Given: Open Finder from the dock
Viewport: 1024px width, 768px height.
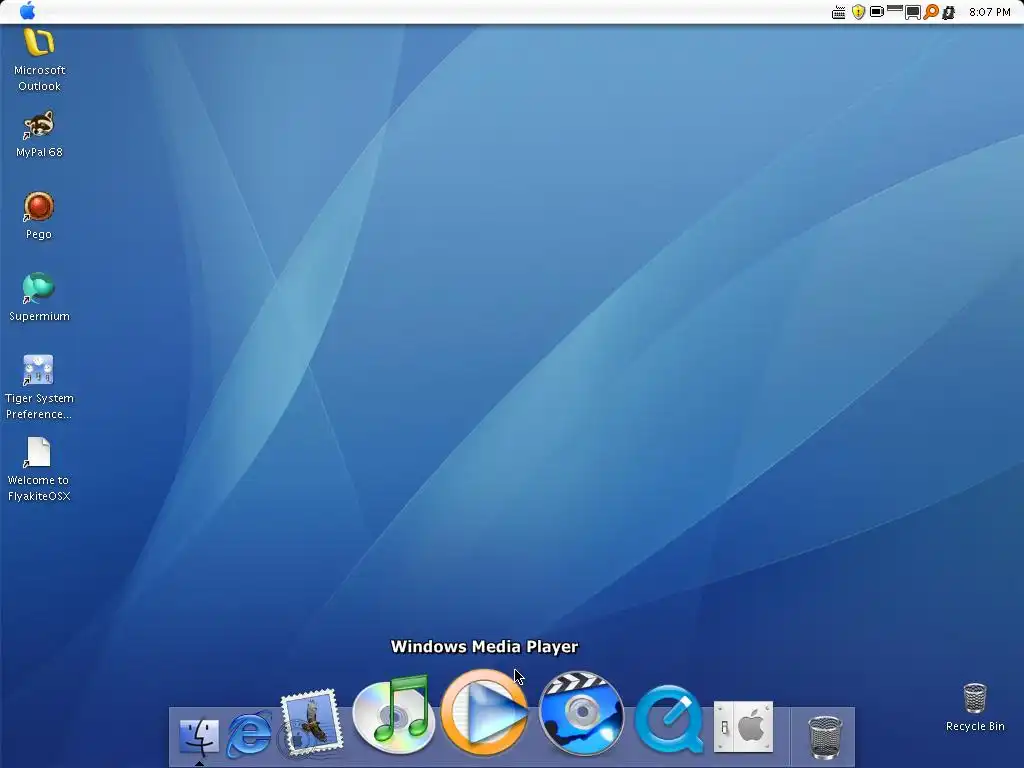Looking at the screenshot, I should point(199,736).
